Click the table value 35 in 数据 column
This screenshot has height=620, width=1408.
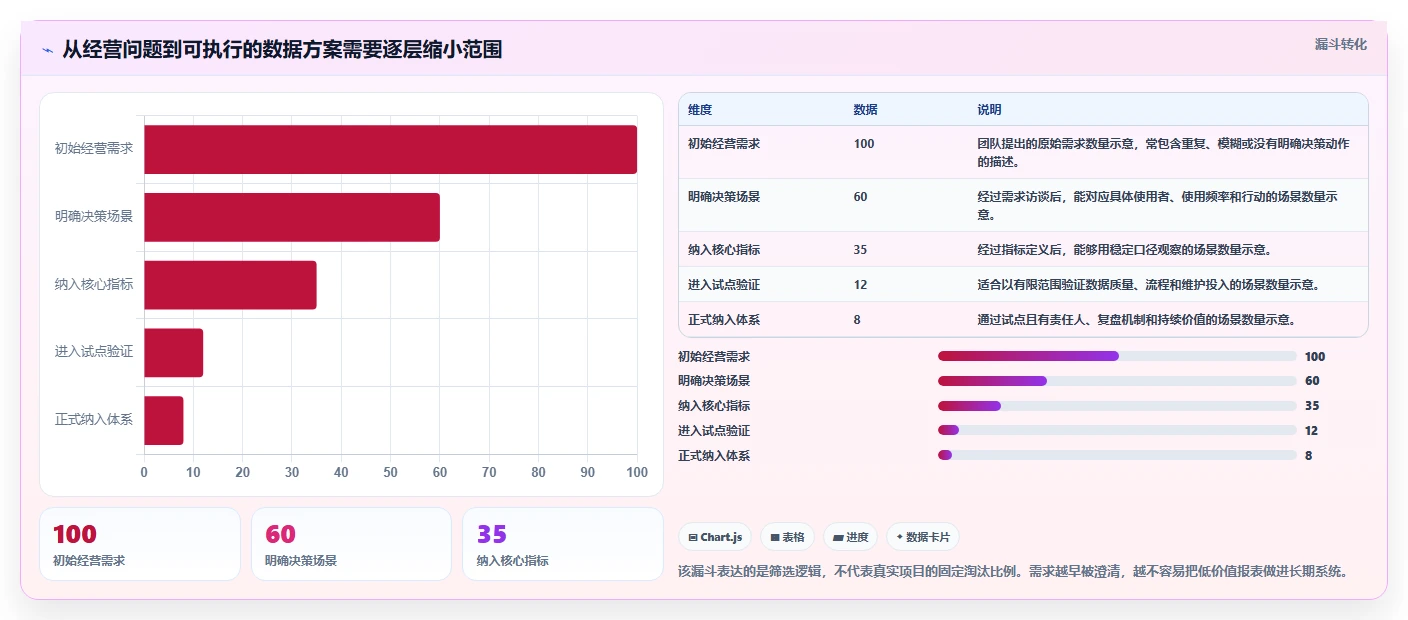[x=861, y=250]
